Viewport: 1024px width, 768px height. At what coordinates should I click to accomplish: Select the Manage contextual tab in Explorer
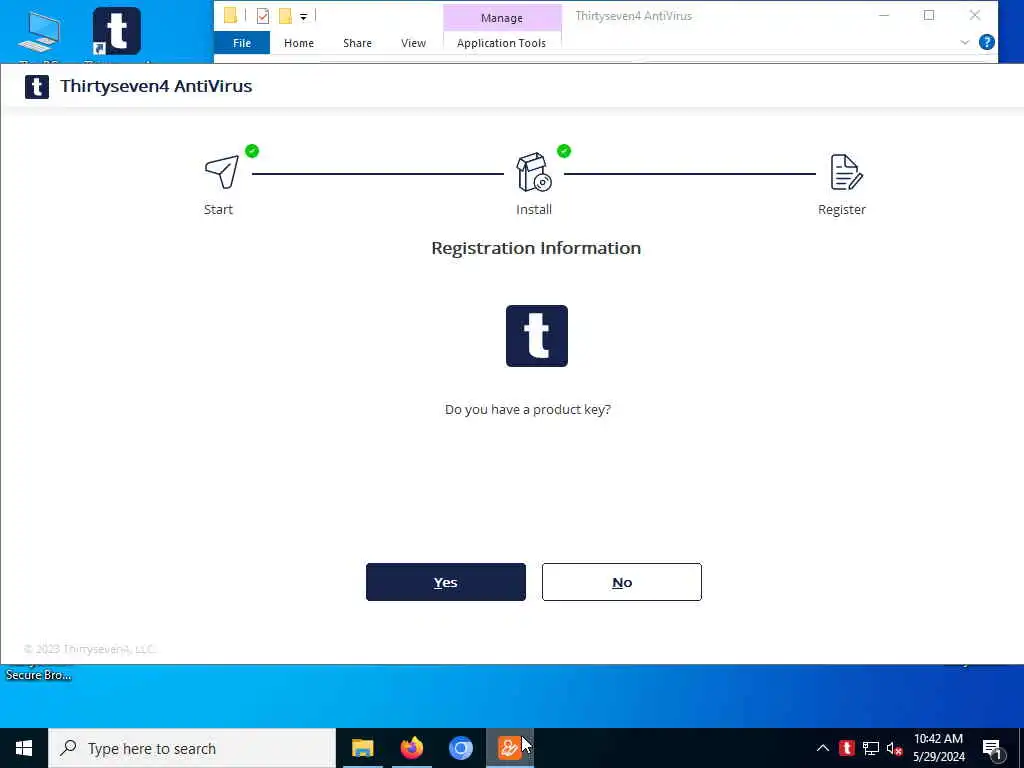point(502,18)
